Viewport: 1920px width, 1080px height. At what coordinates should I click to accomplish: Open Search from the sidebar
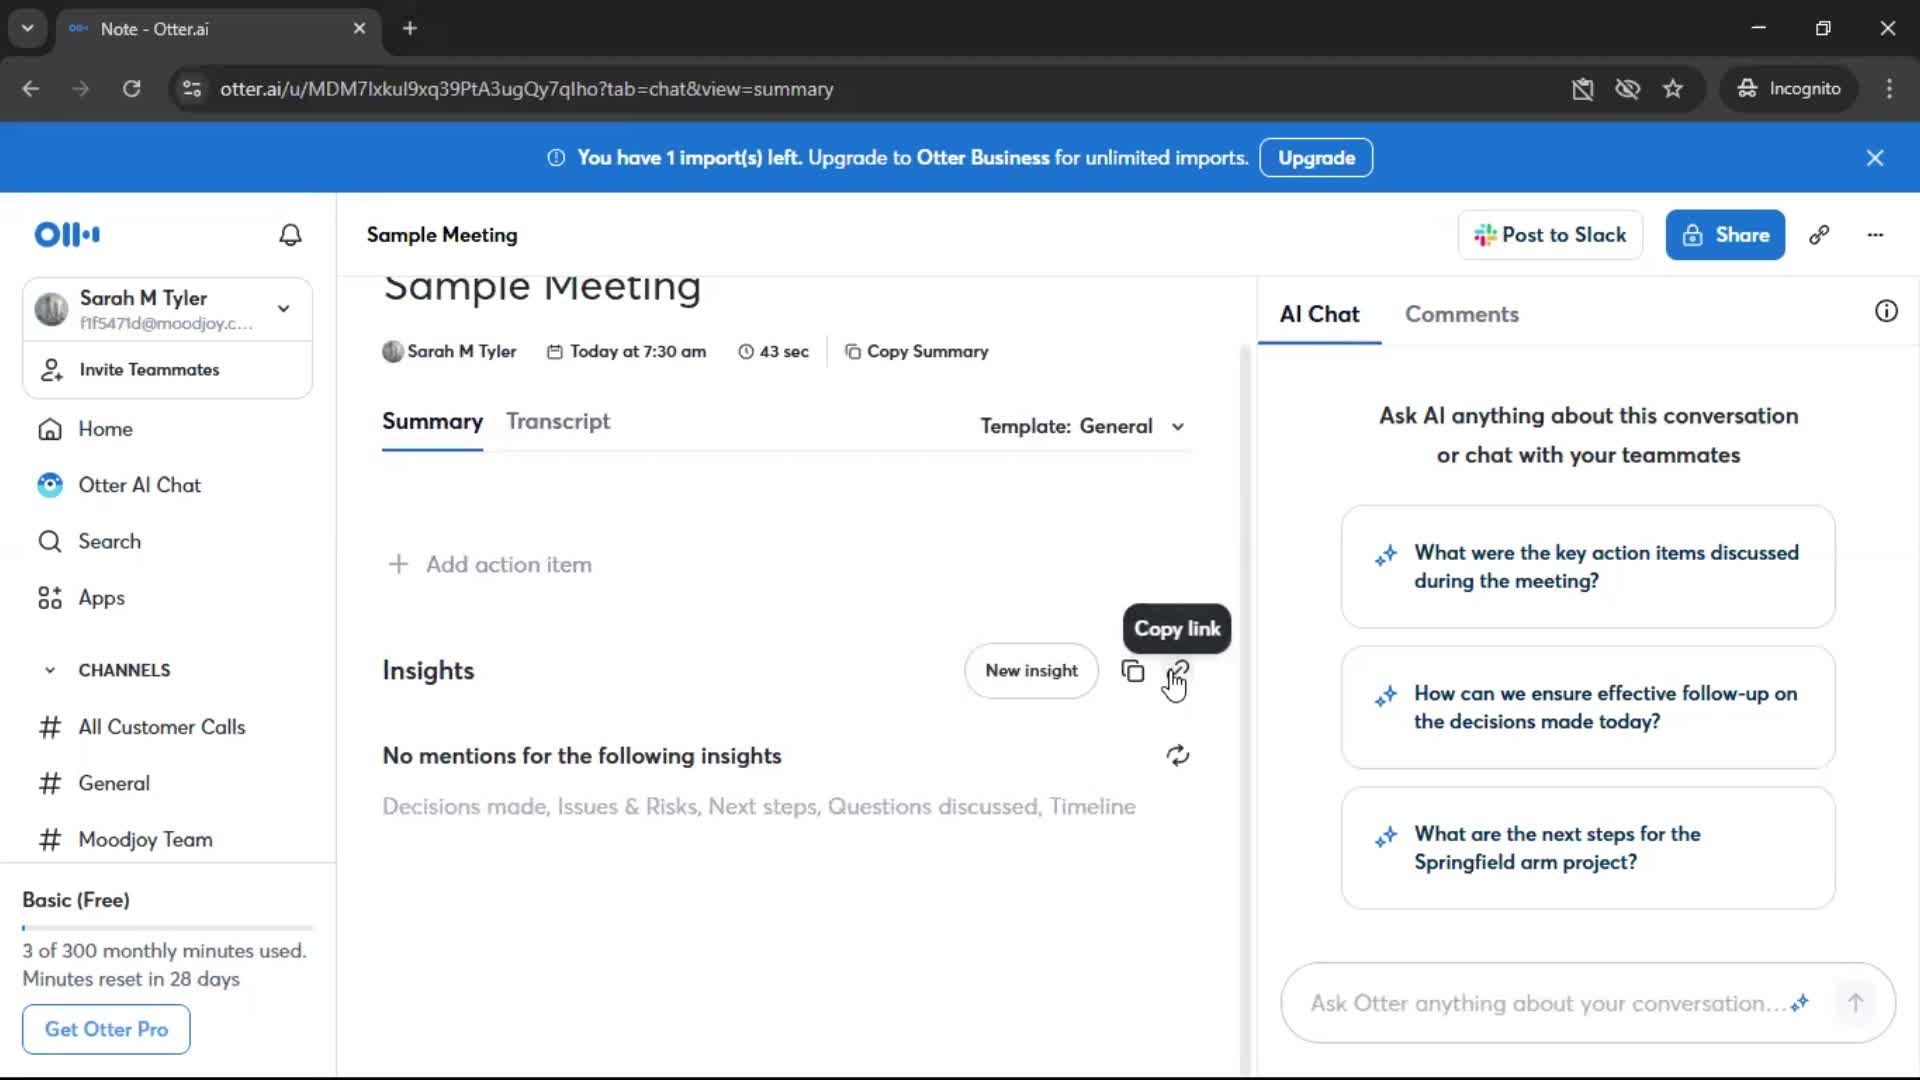[x=92, y=541]
